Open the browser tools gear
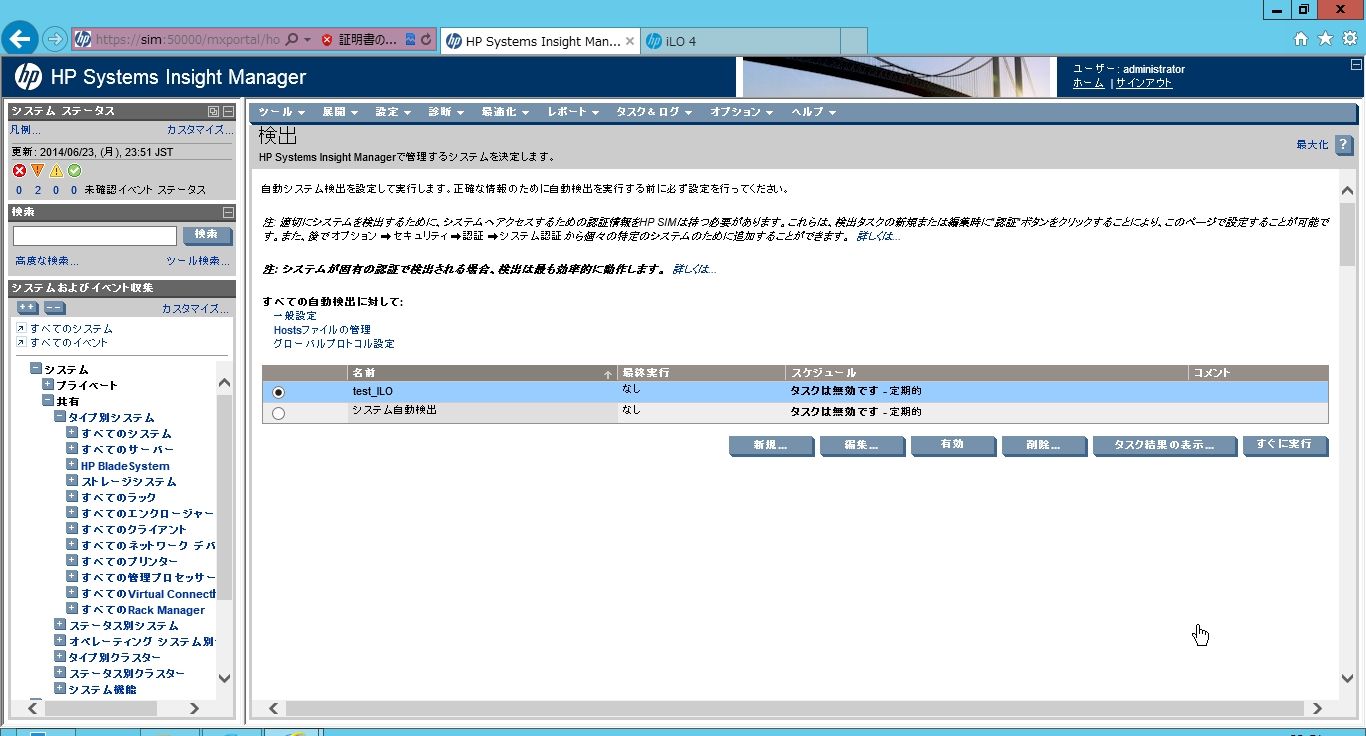 point(1350,39)
